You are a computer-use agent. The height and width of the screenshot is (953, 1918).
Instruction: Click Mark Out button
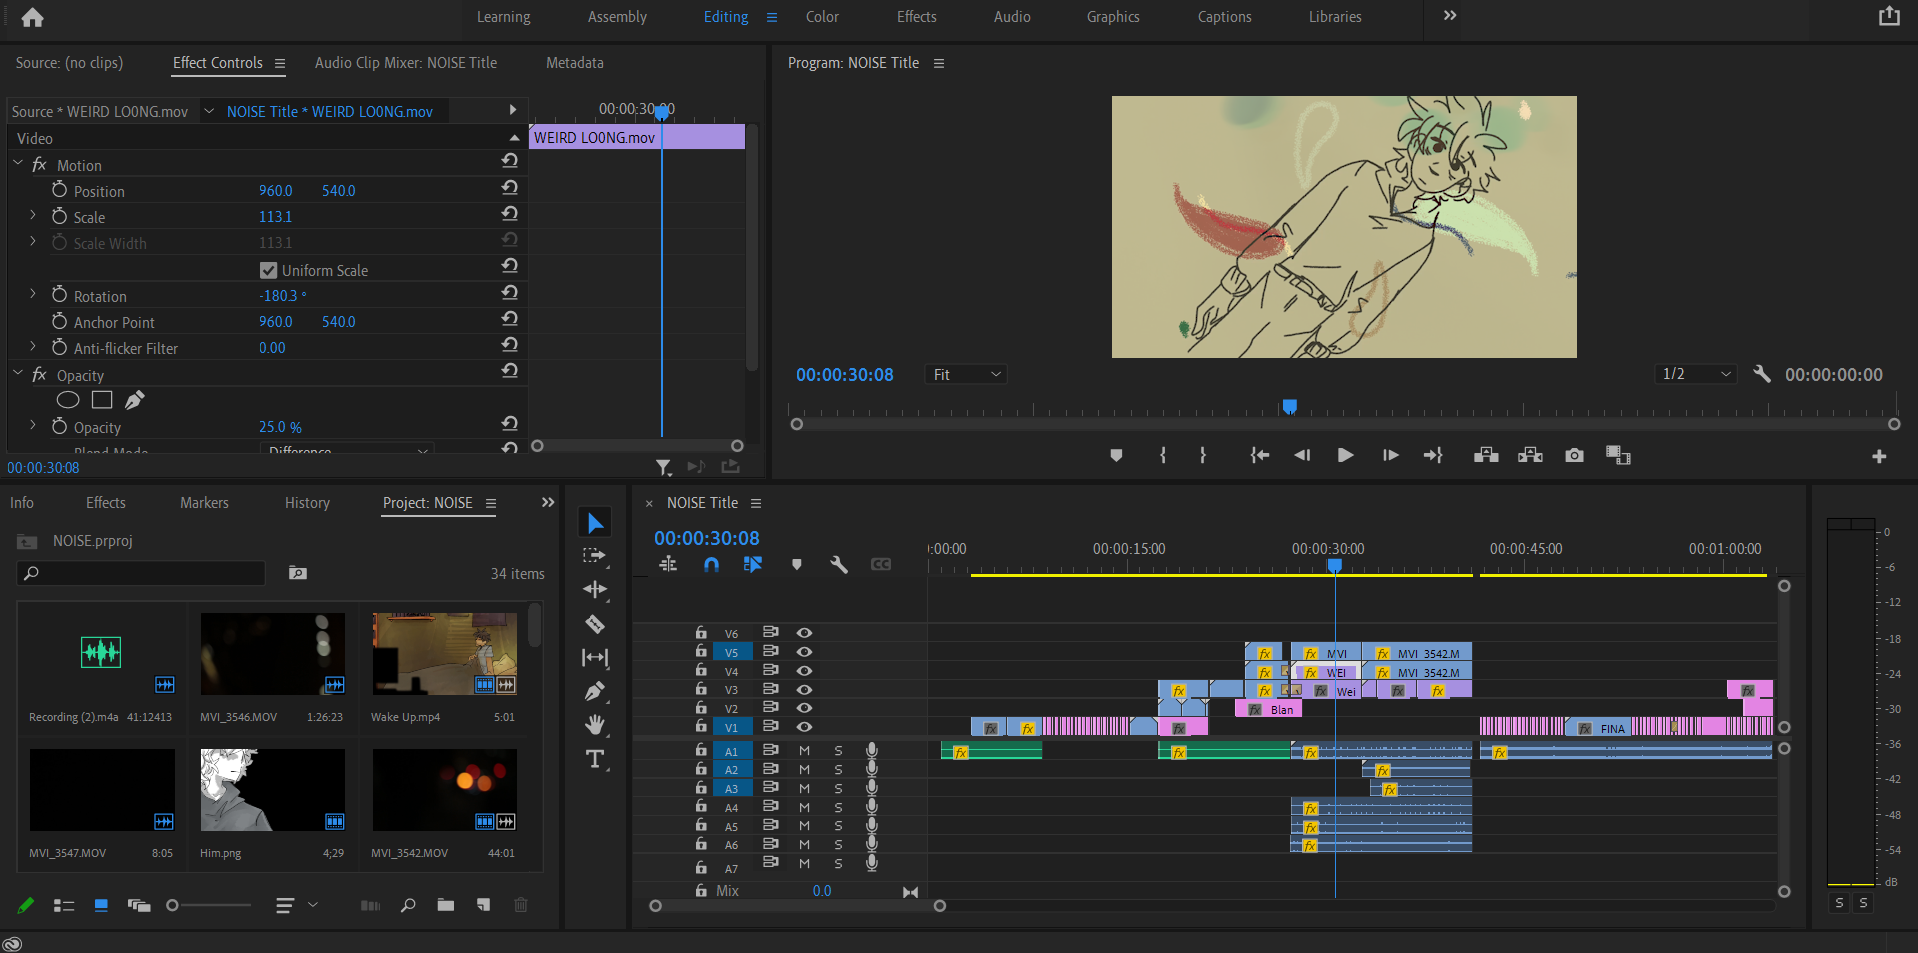[1203, 456]
